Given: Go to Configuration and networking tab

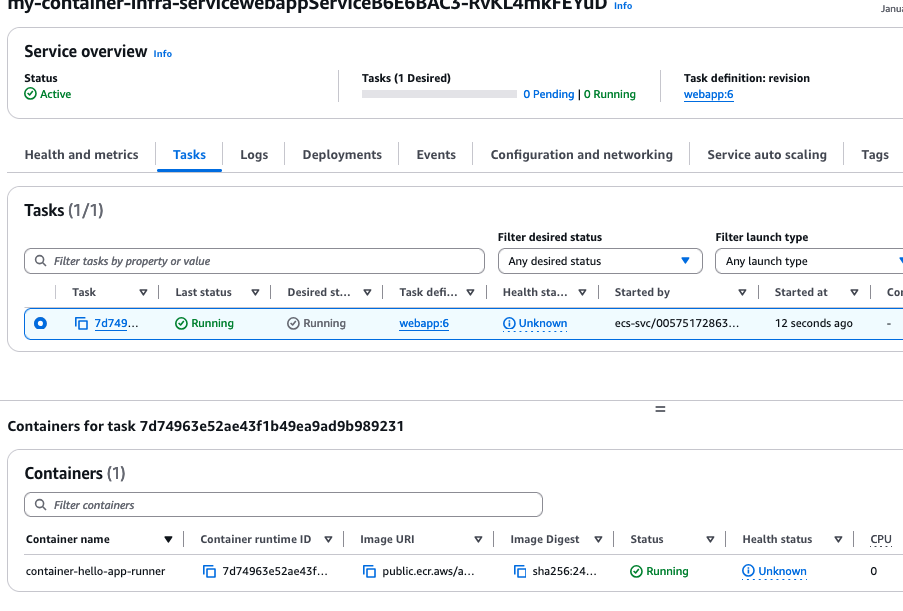Looking at the screenshot, I should click(581, 155).
